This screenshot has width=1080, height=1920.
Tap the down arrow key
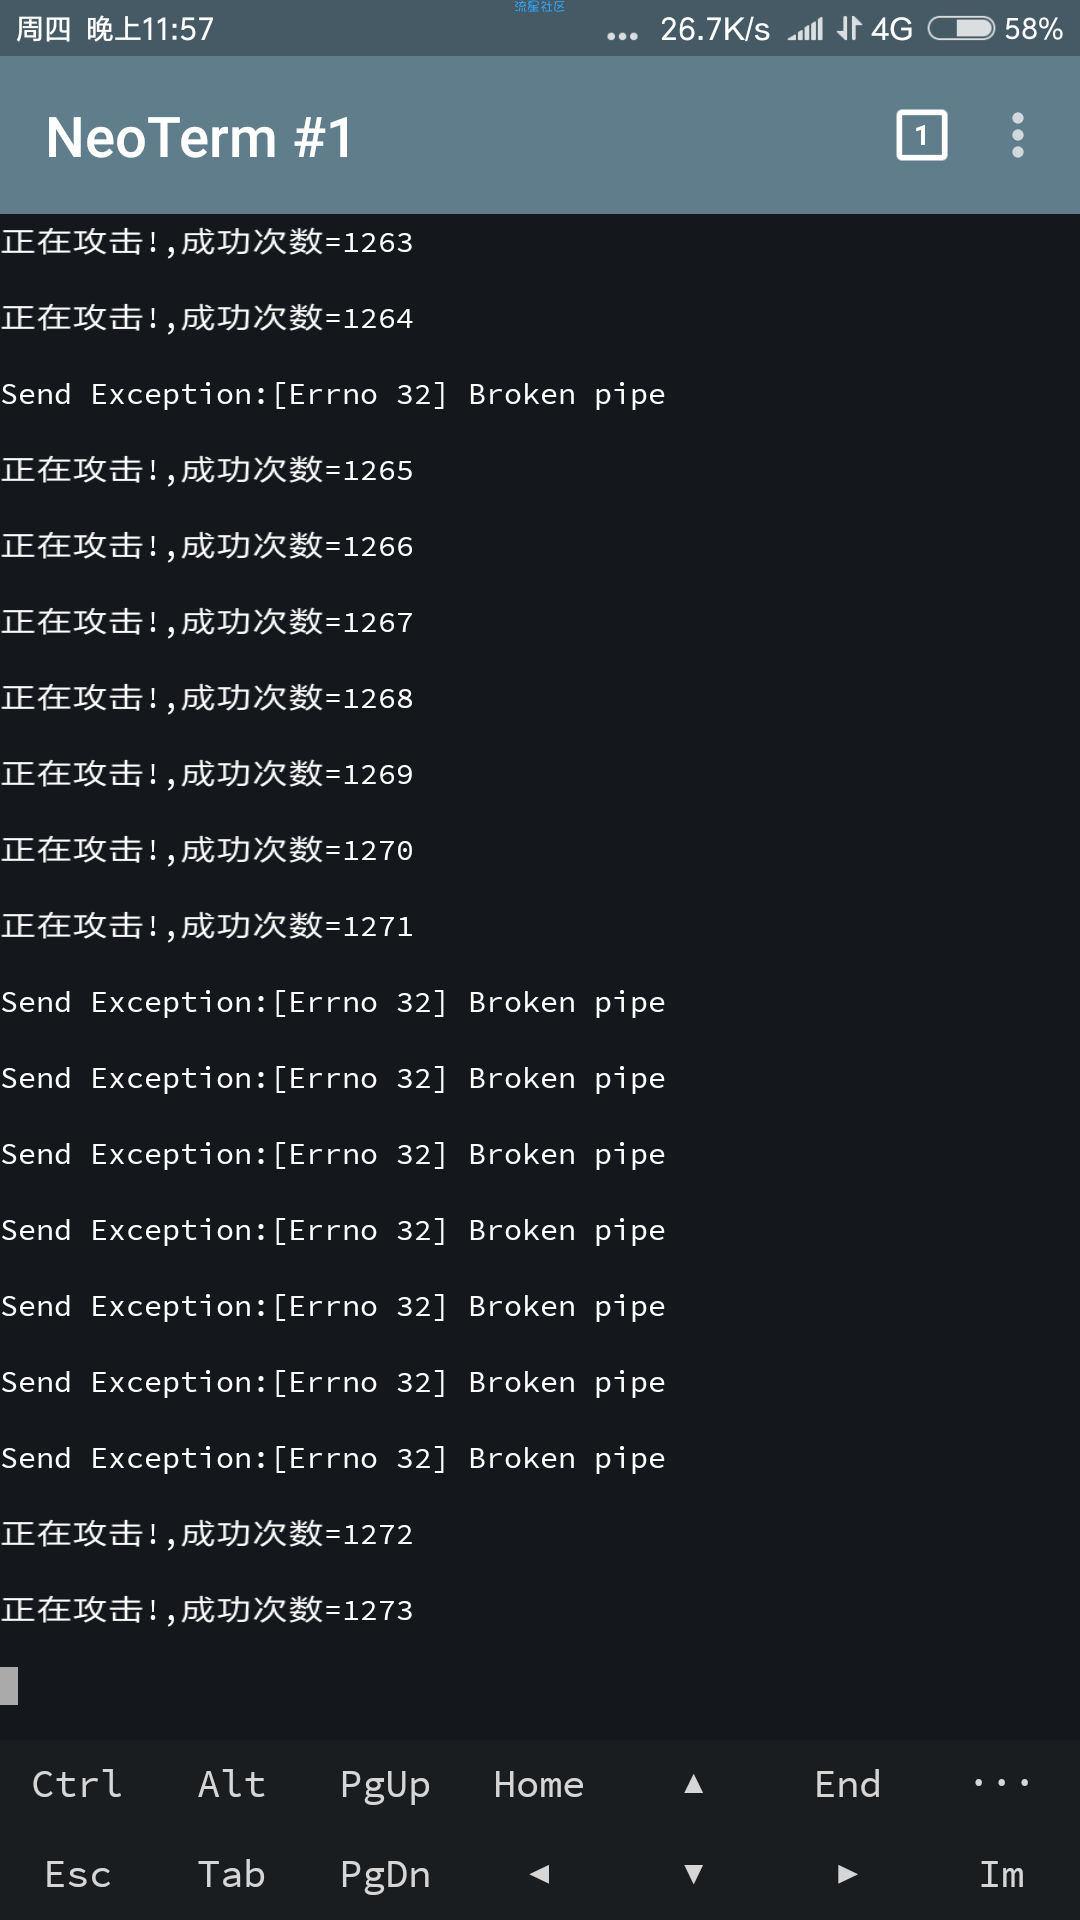693,1874
